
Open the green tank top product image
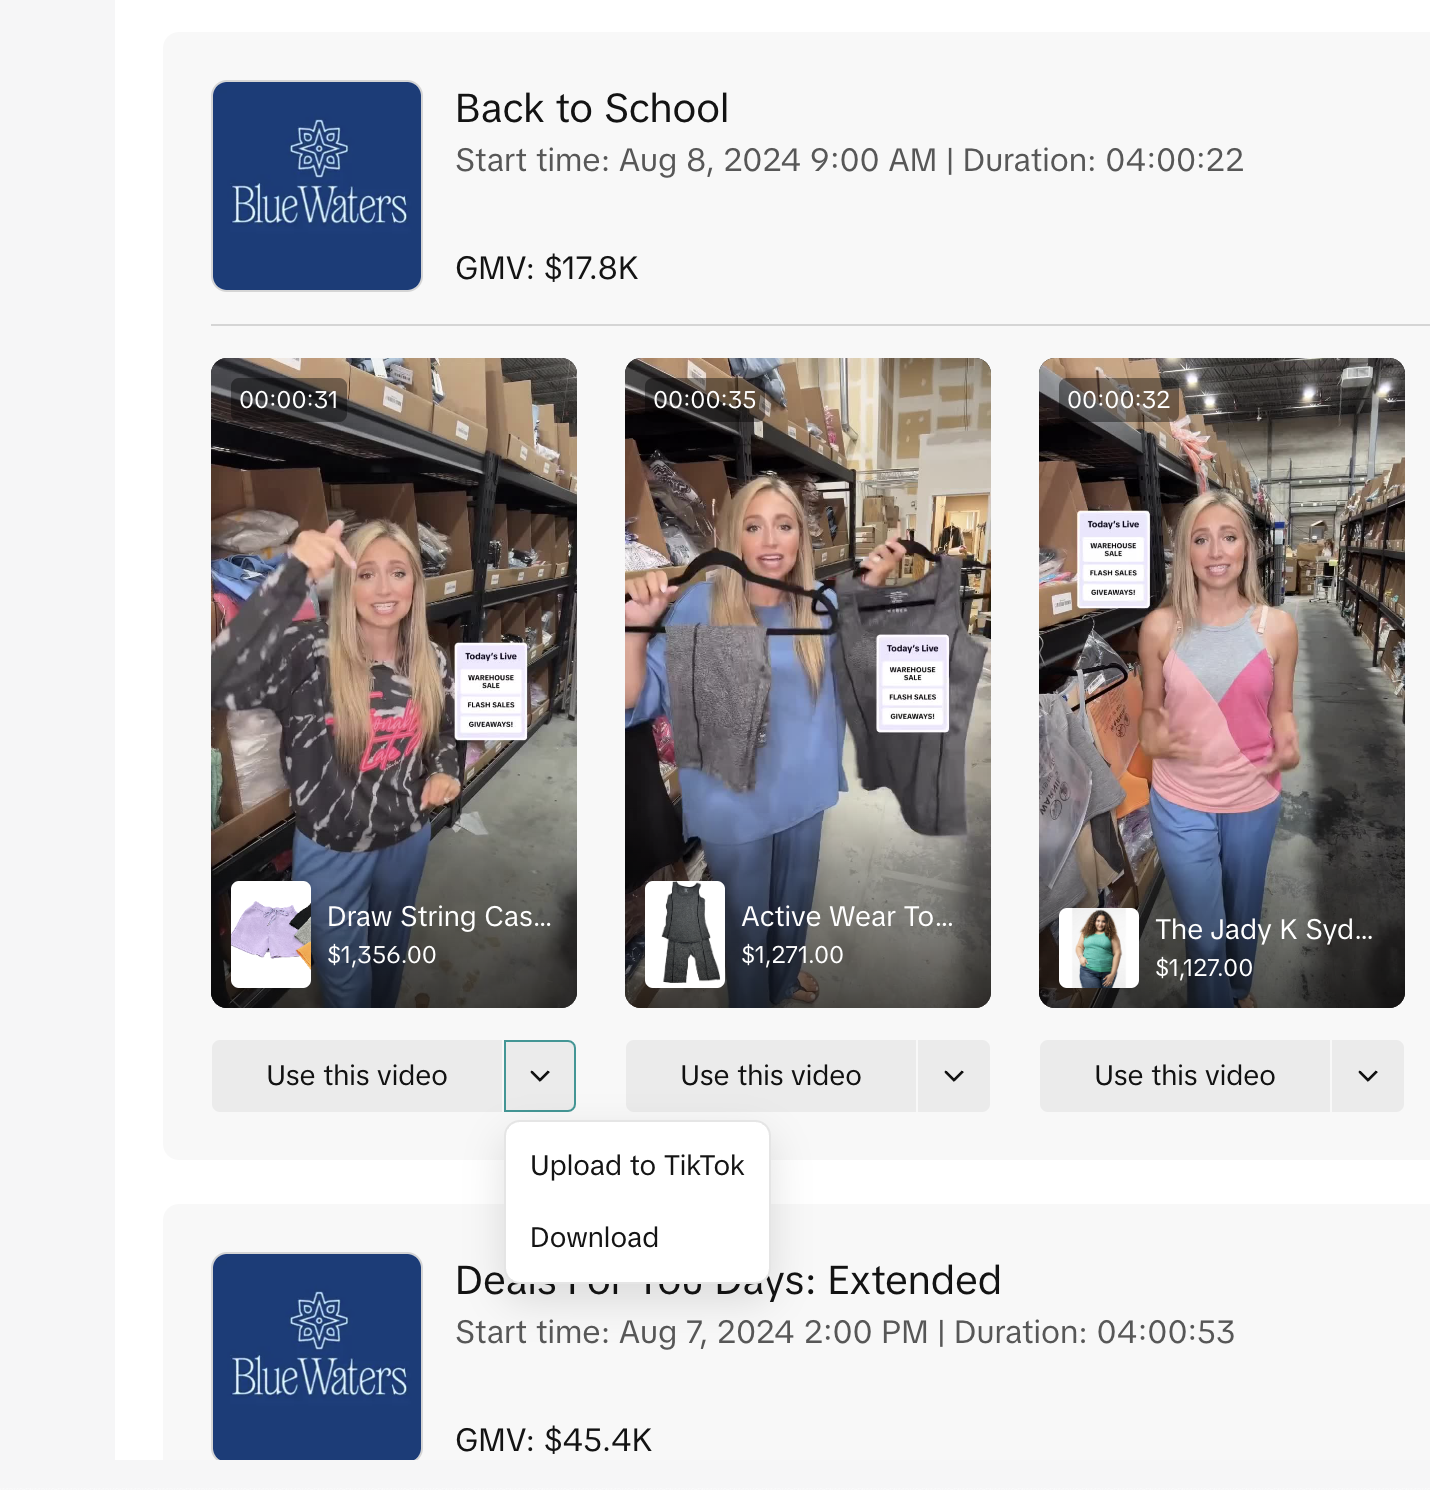(x=1098, y=947)
